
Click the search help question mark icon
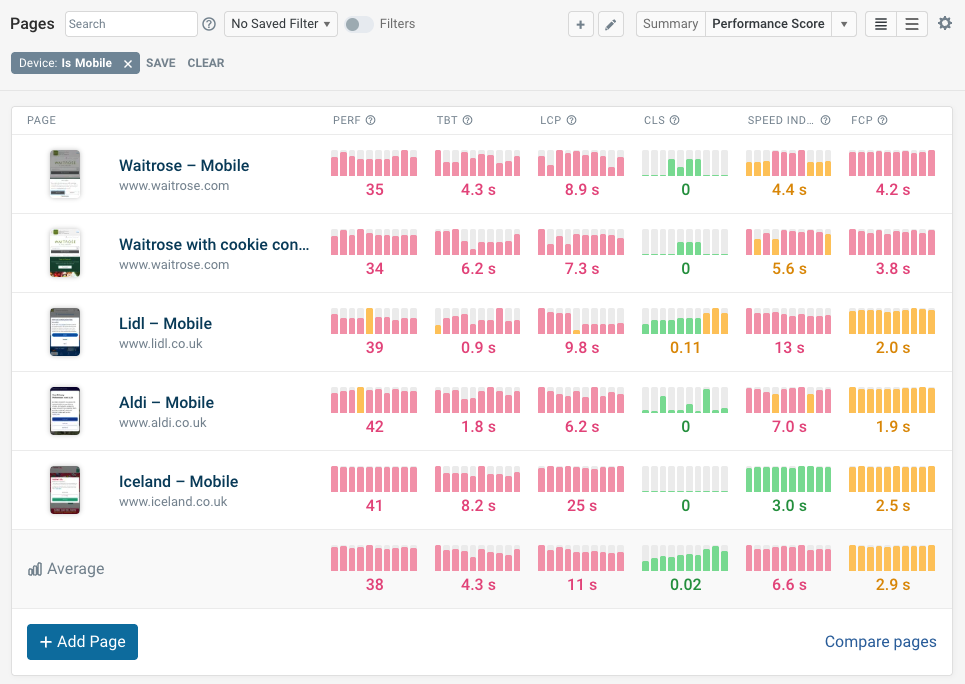click(209, 24)
